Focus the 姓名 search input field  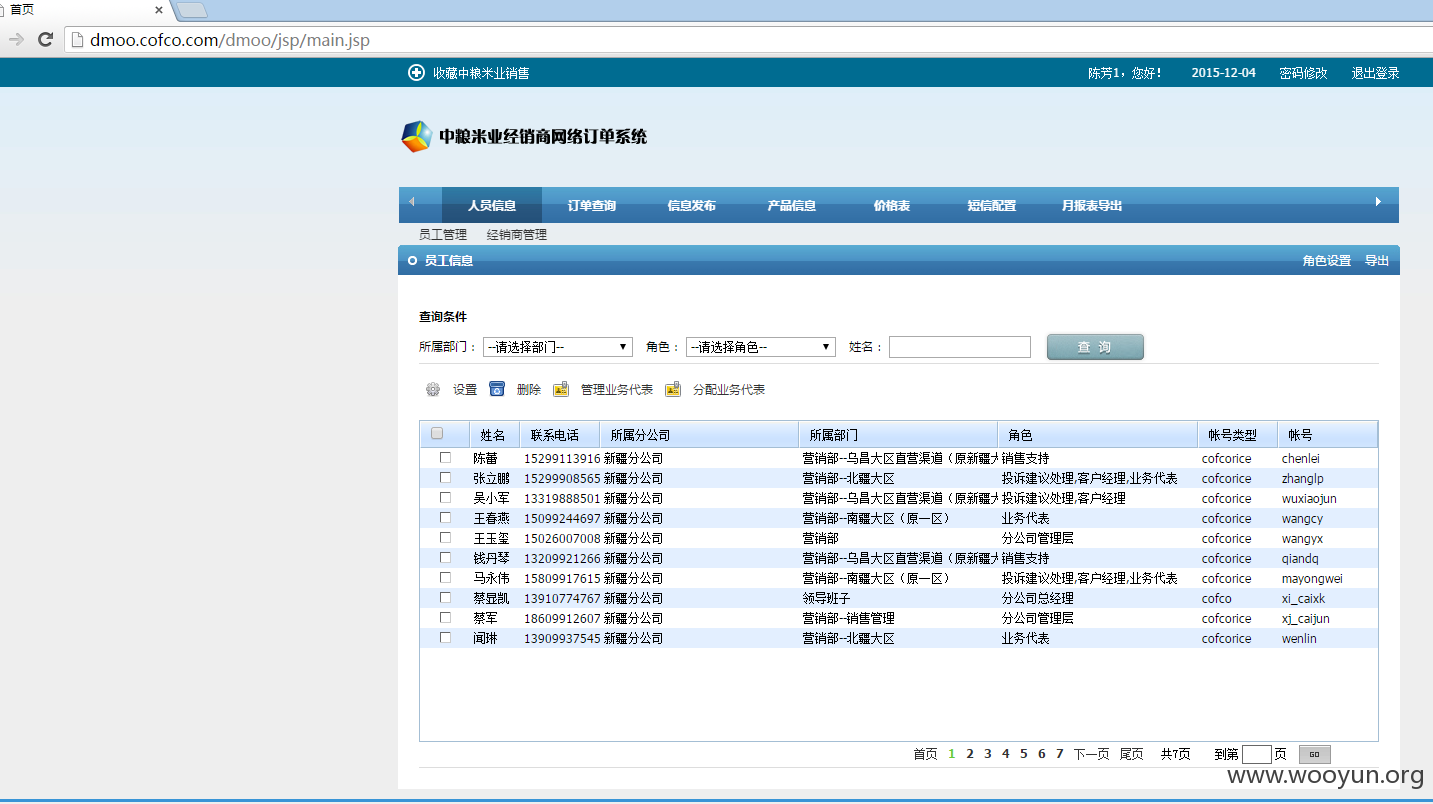tap(960, 347)
